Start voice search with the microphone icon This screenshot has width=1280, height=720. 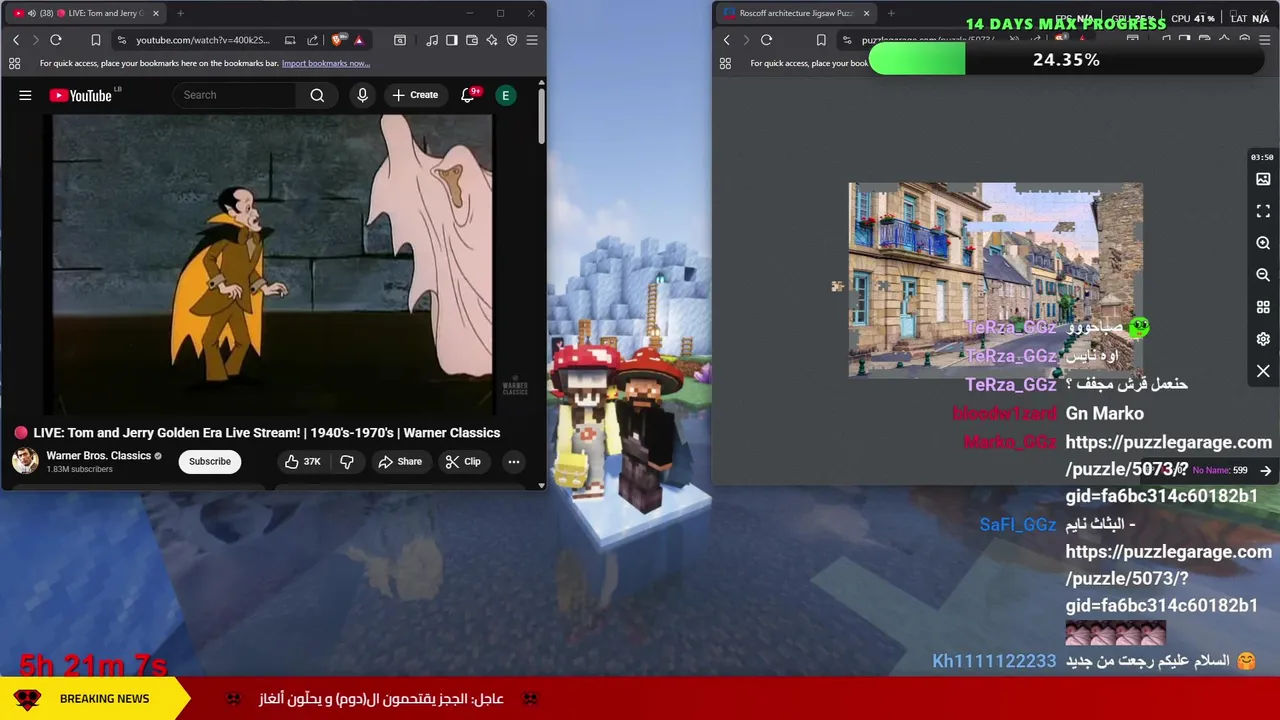tap(362, 95)
